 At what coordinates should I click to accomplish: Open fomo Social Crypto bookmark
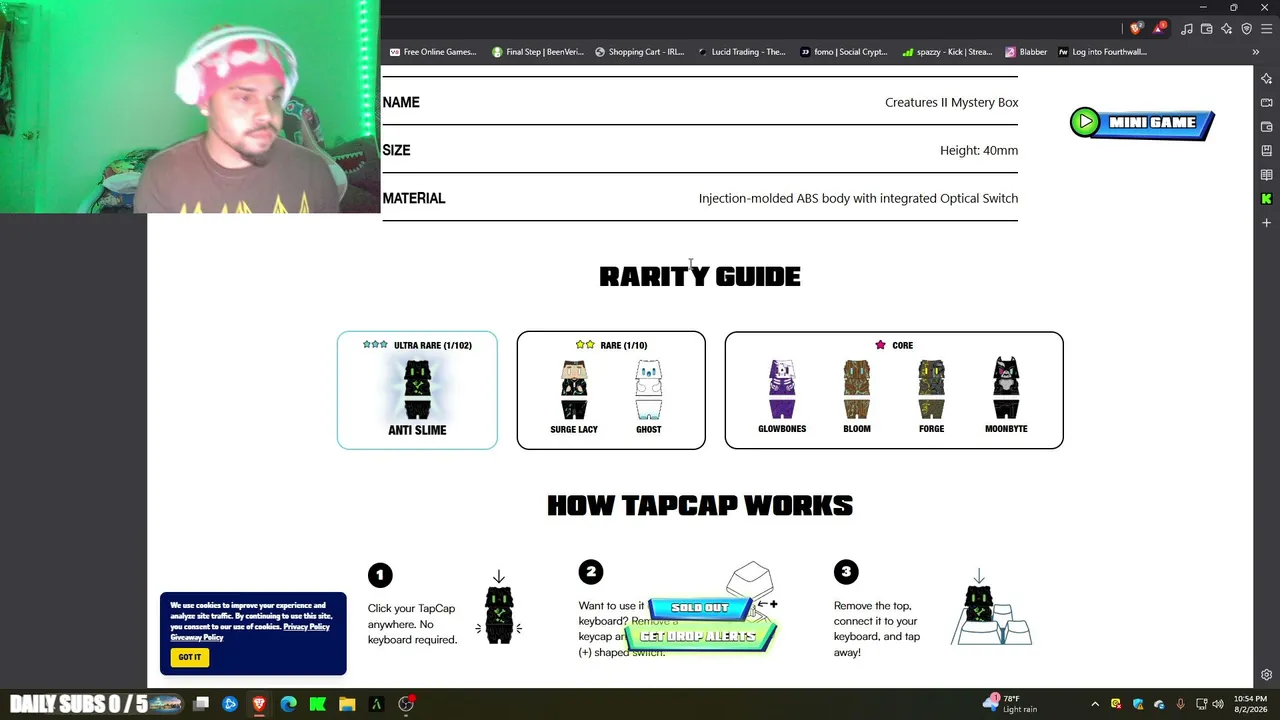[844, 52]
